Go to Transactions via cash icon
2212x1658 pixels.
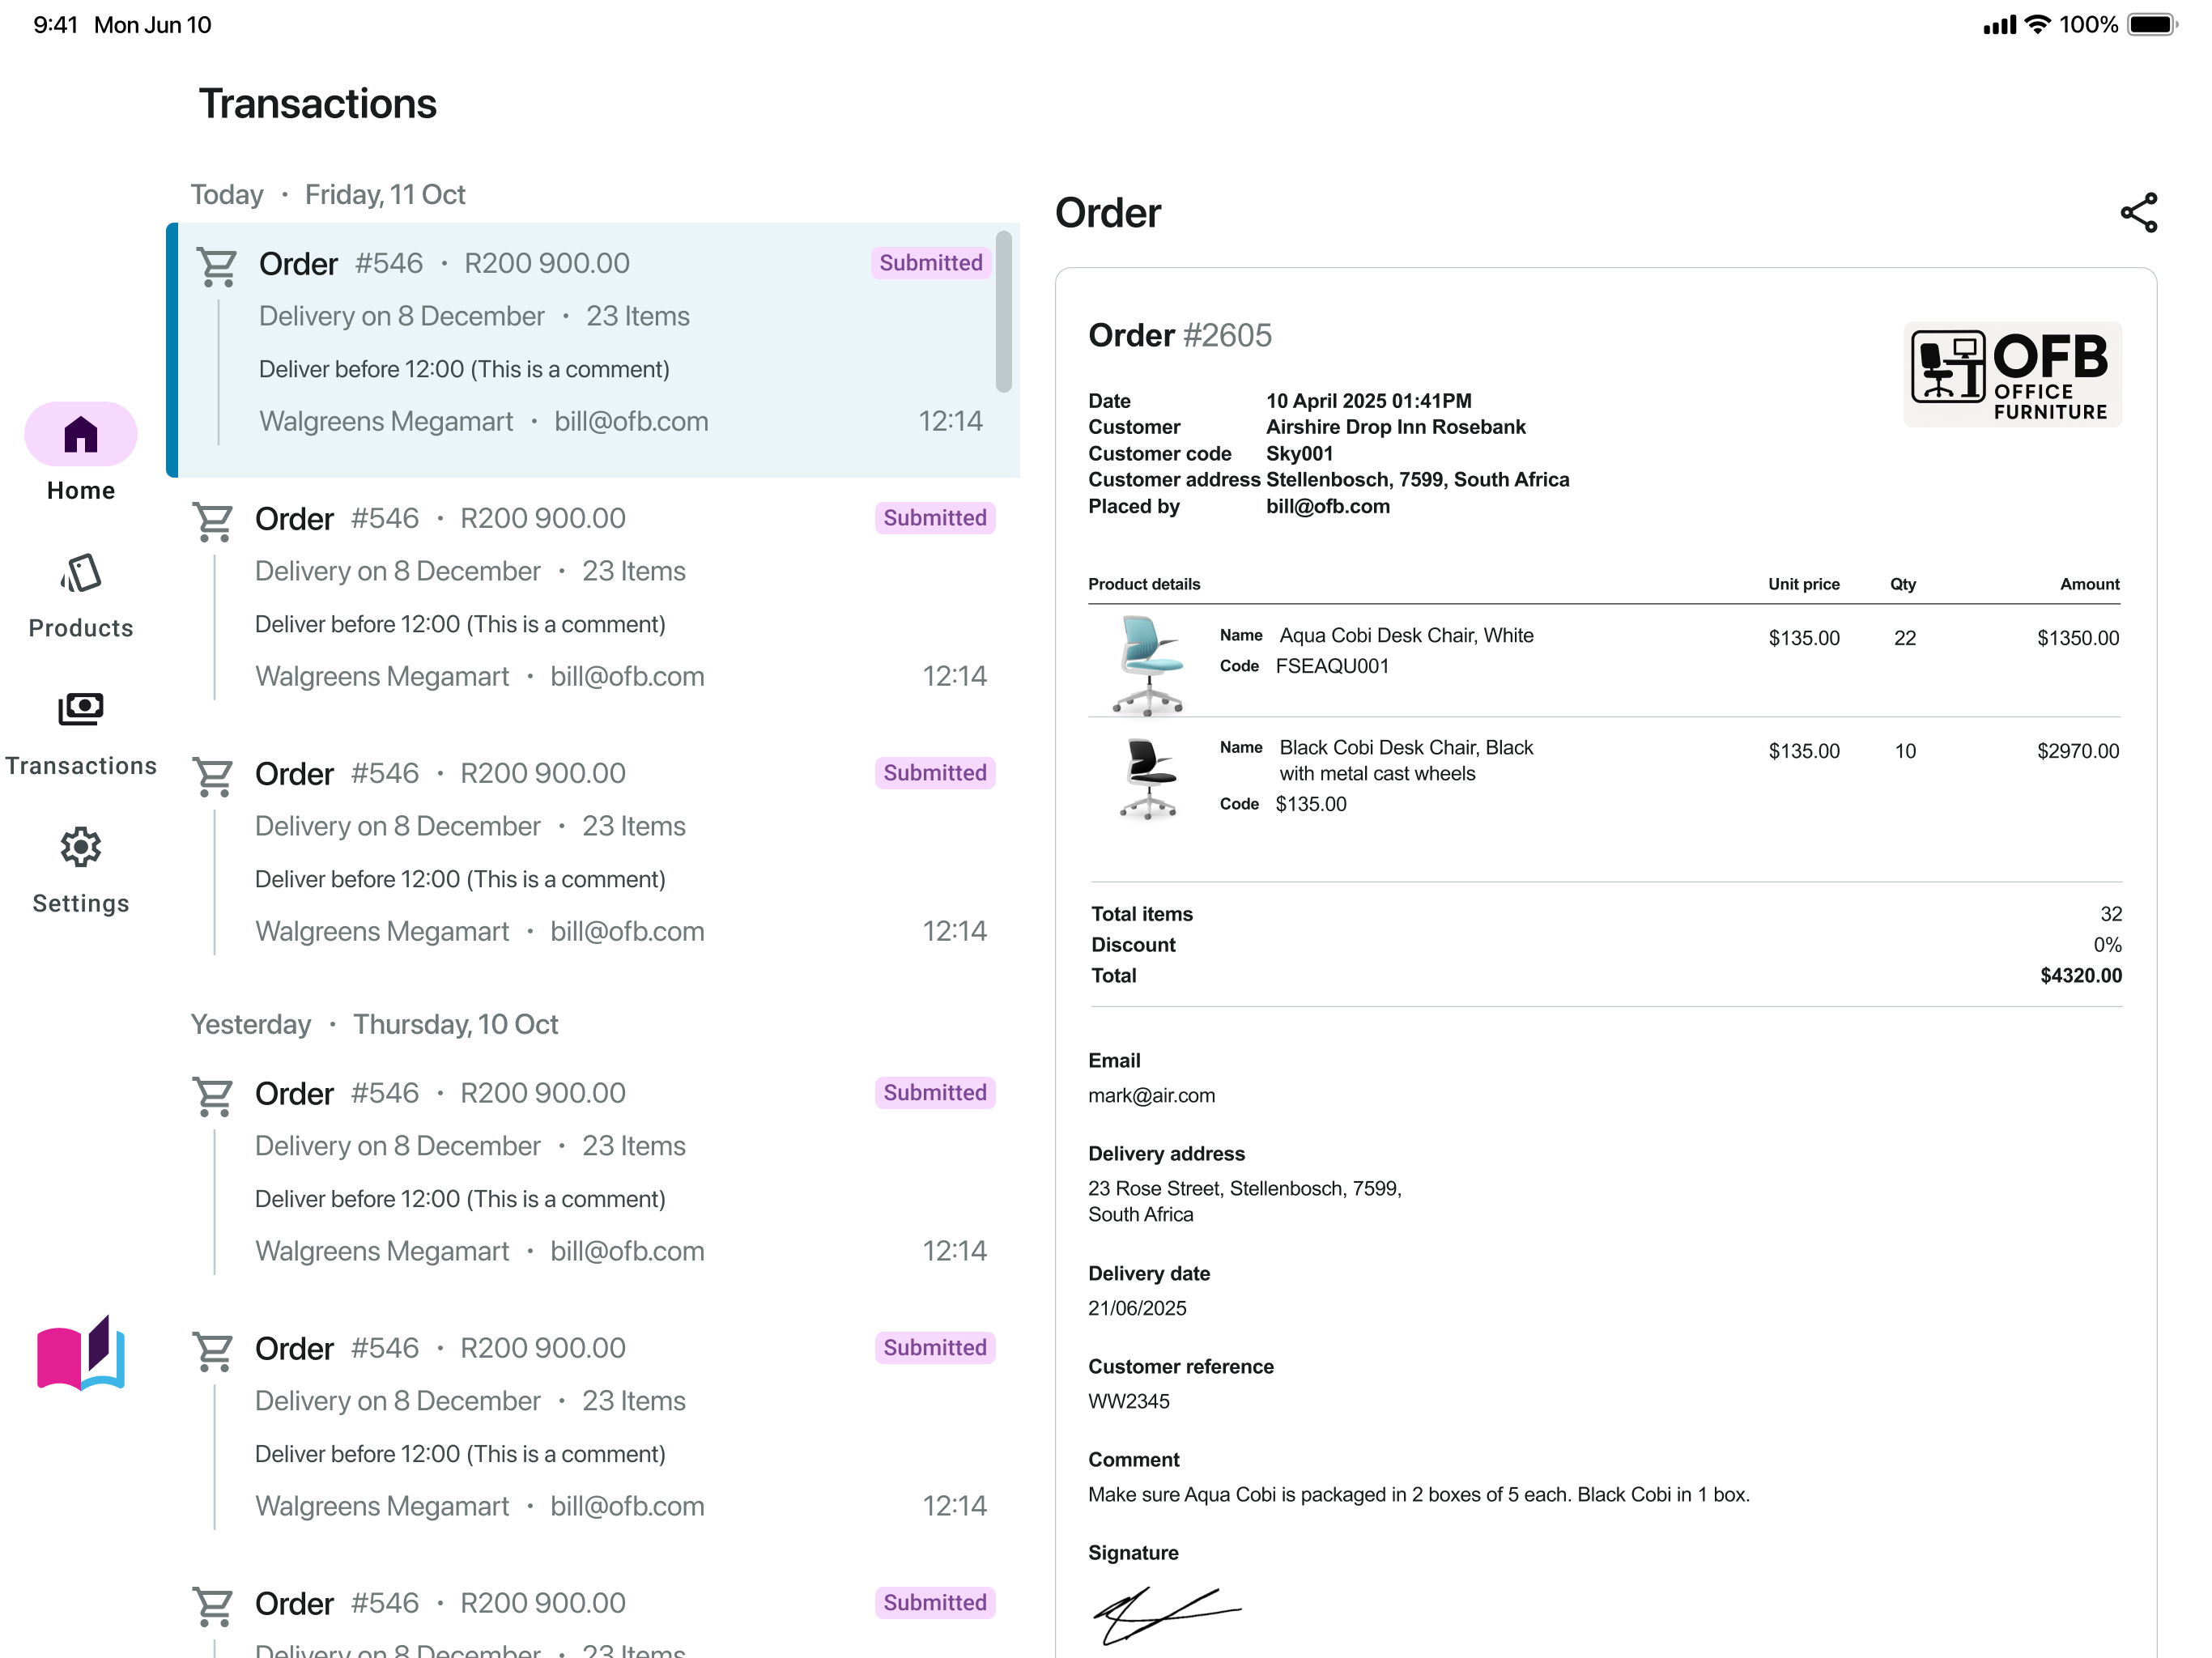[81, 709]
